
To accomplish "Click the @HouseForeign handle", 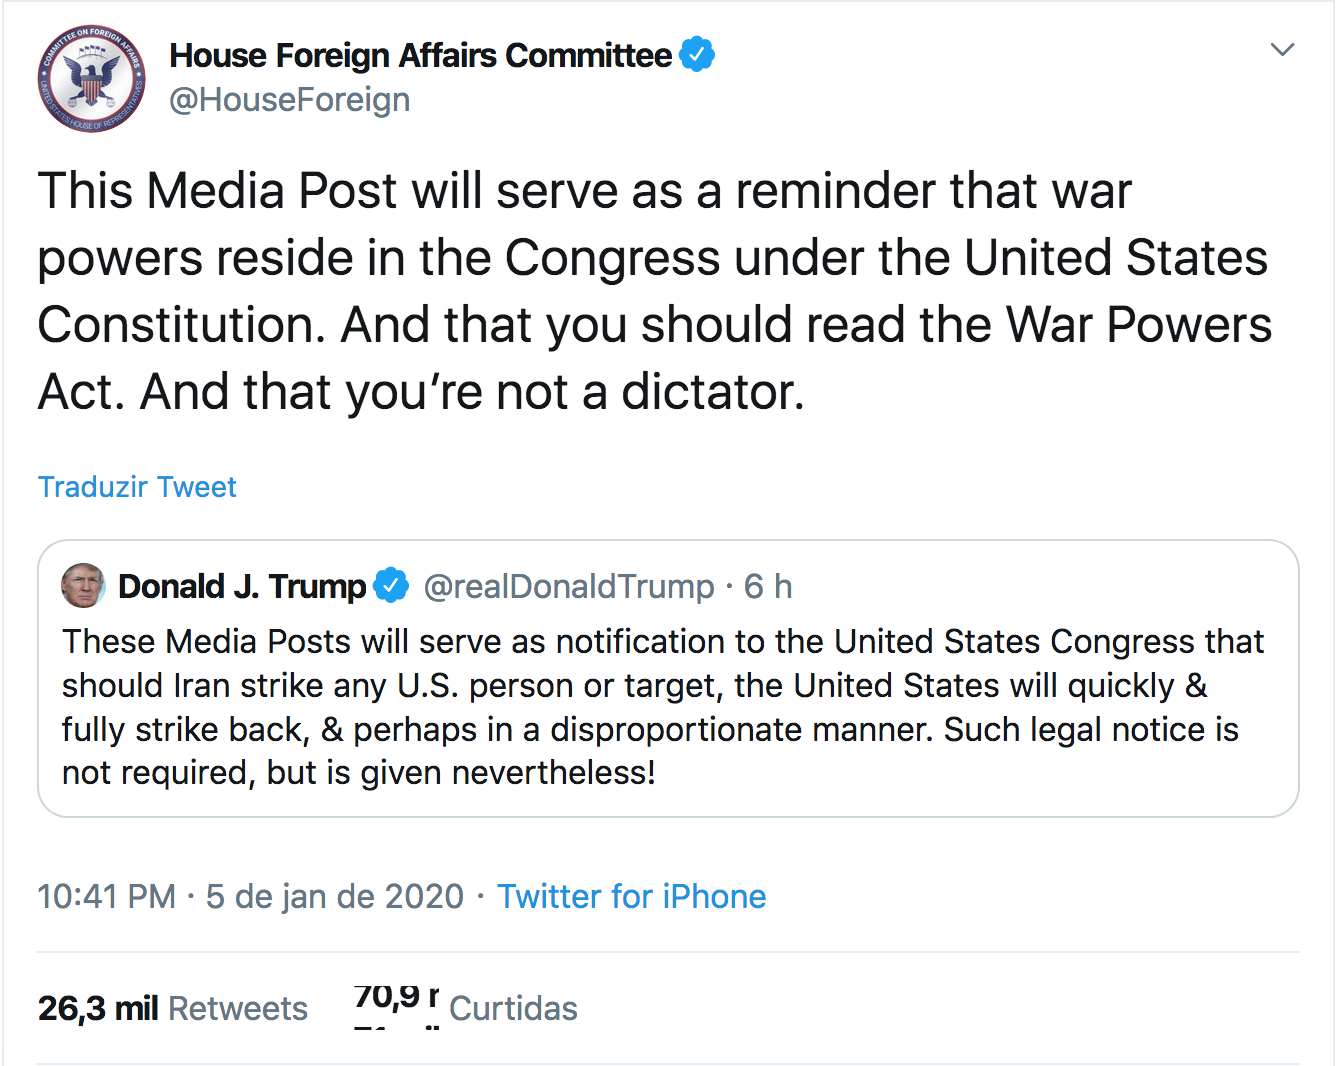I will [290, 100].
